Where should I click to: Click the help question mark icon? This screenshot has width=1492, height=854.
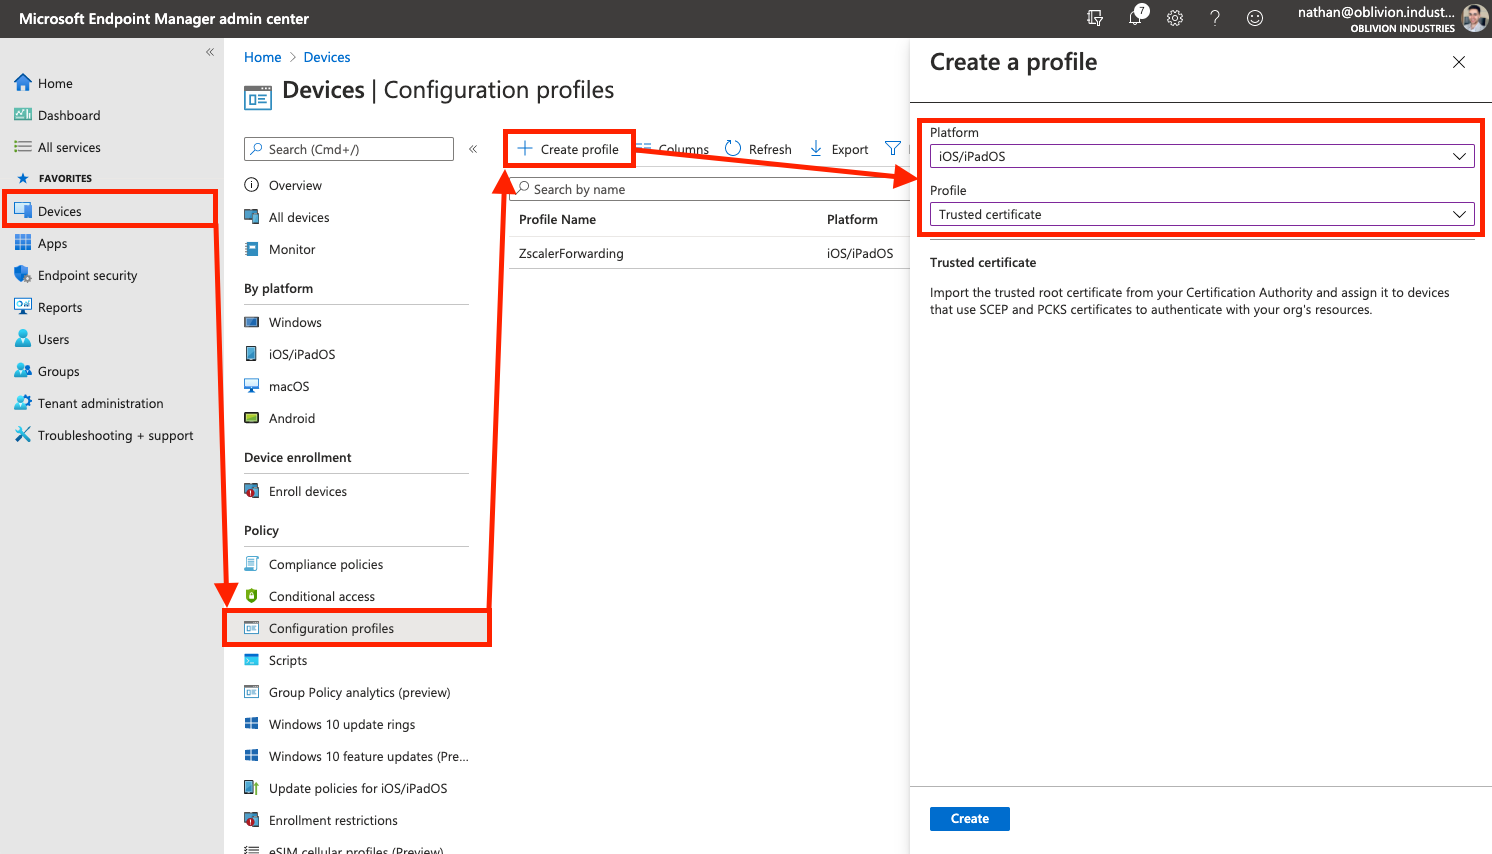pyautogui.click(x=1215, y=18)
